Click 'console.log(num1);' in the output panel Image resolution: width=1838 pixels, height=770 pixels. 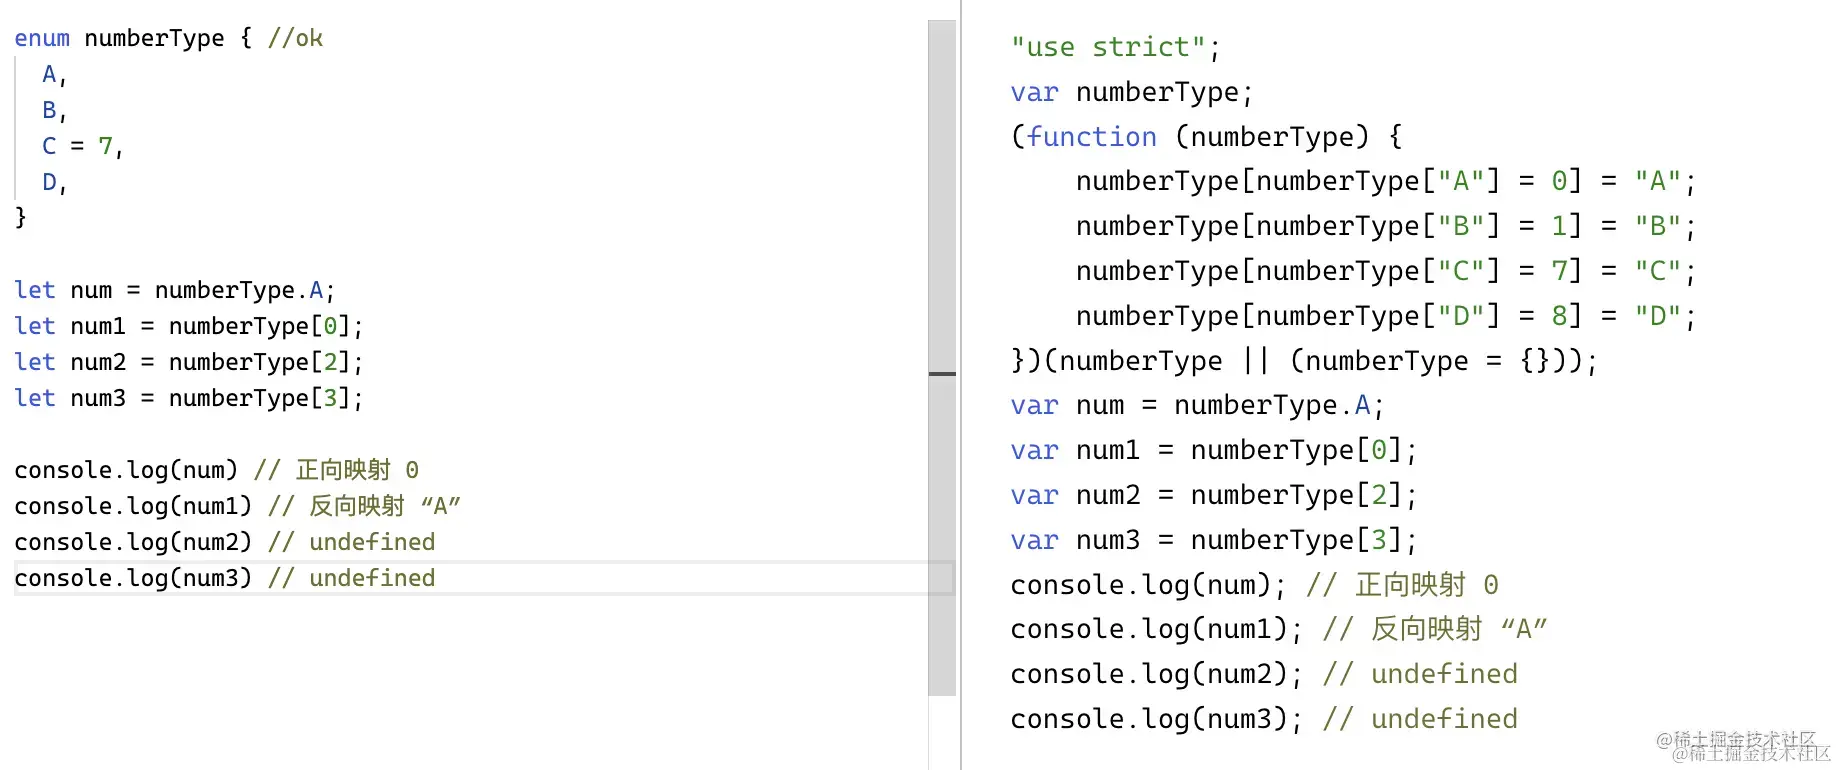1156,629
